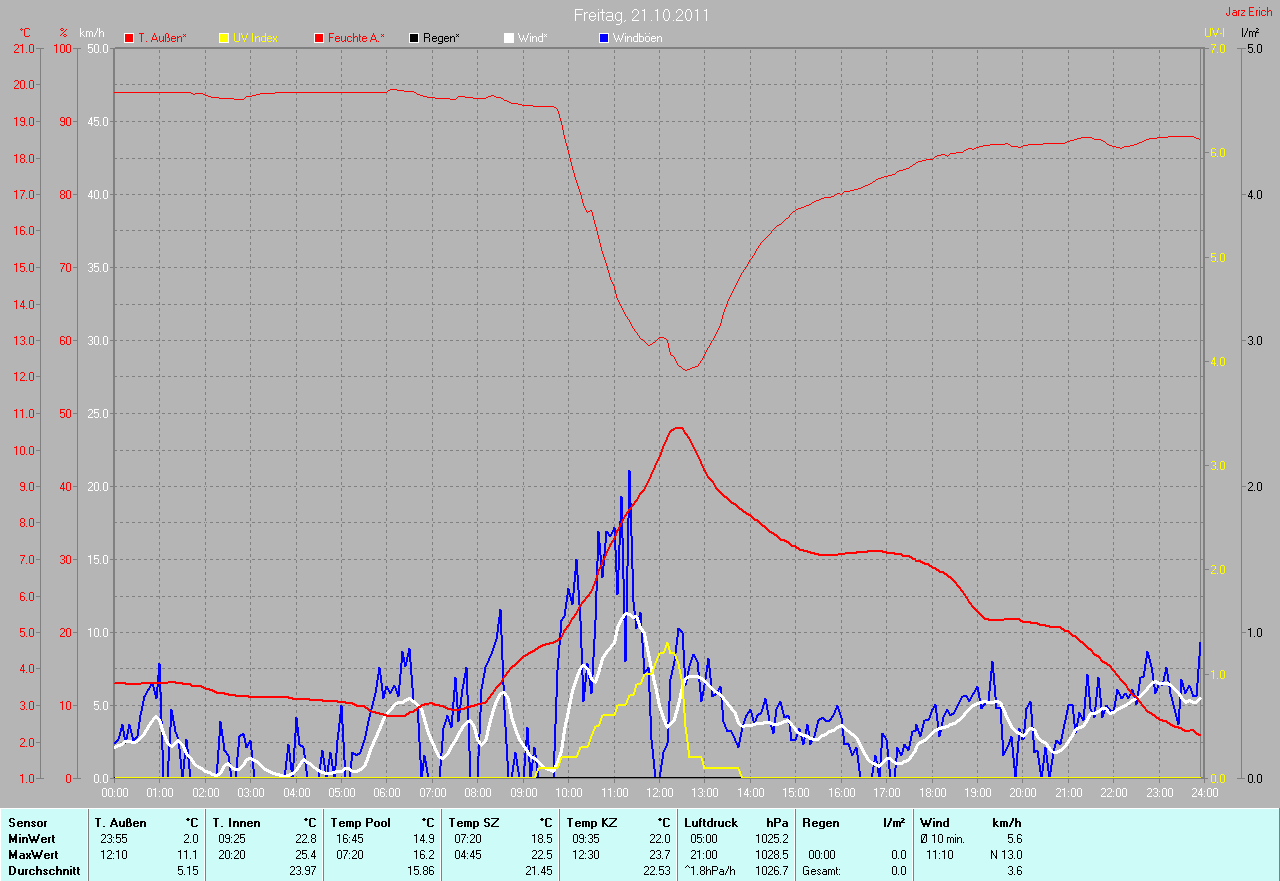This screenshot has width=1280, height=881.
Task: Select the Sensor header in data table
Action: click(27, 822)
